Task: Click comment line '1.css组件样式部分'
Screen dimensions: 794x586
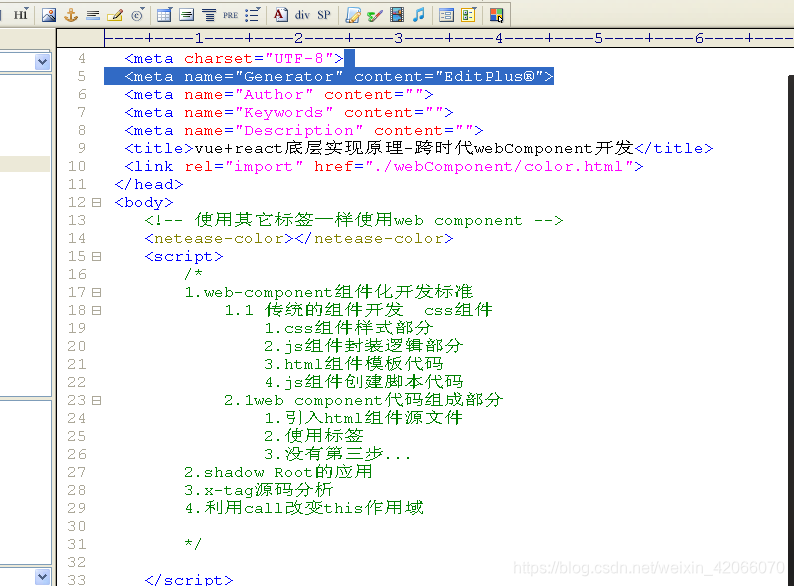Action: (348, 328)
